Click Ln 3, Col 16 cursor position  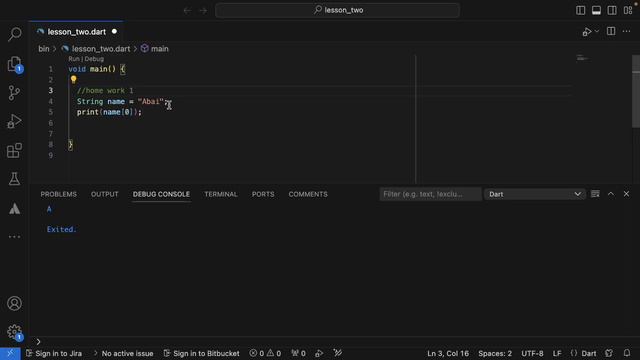point(448,353)
